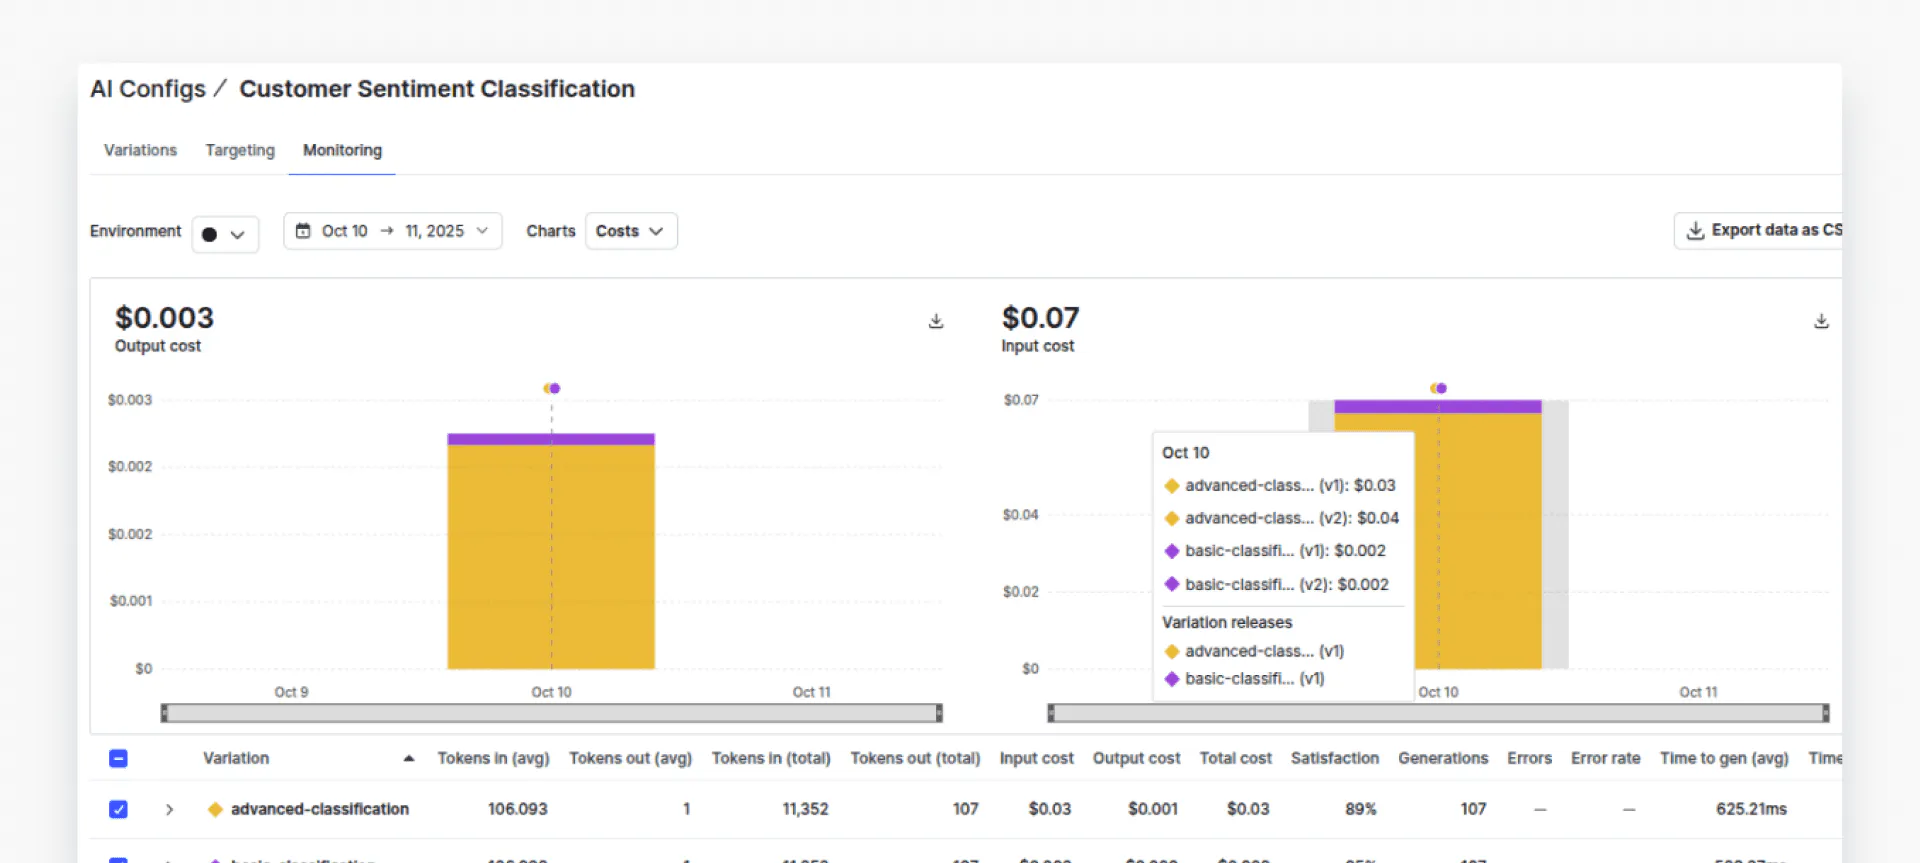Screen dimensions: 1920x863
Task: Click Output cost chart range slider left handle
Action: point(165,713)
